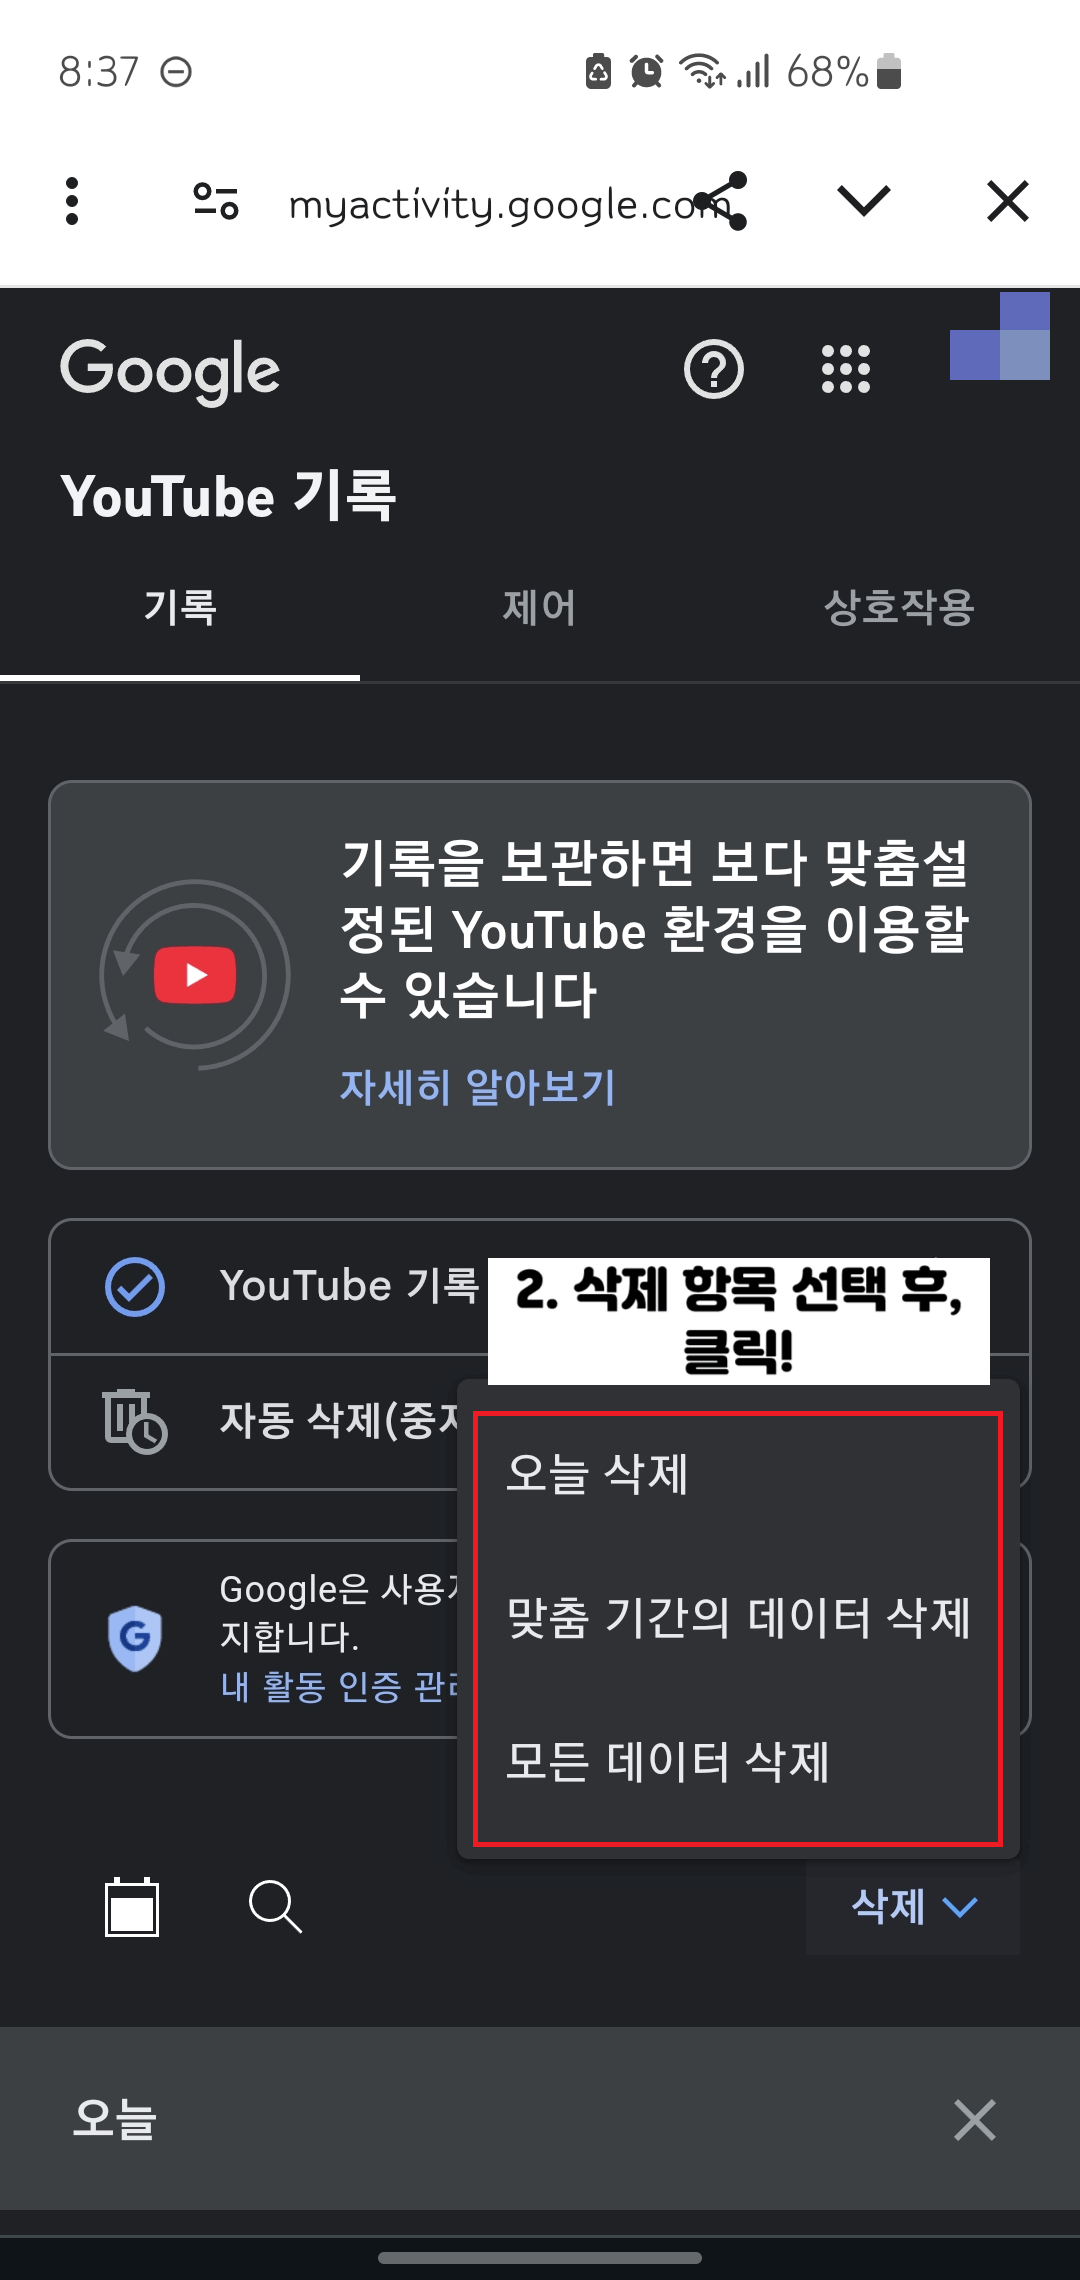Expand the 삭제 dropdown button
1080x2280 pixels.
click(x=913, y=1907)
